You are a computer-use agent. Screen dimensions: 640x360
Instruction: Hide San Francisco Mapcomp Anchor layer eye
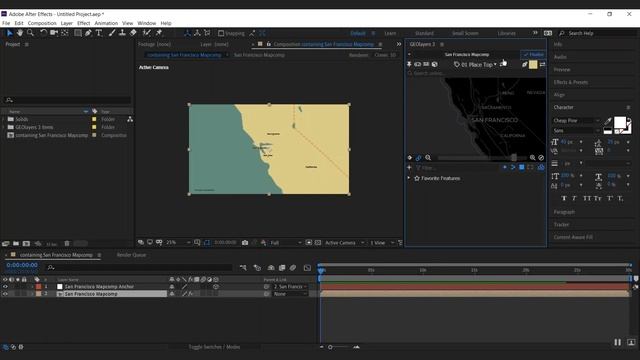coord(5,287)
